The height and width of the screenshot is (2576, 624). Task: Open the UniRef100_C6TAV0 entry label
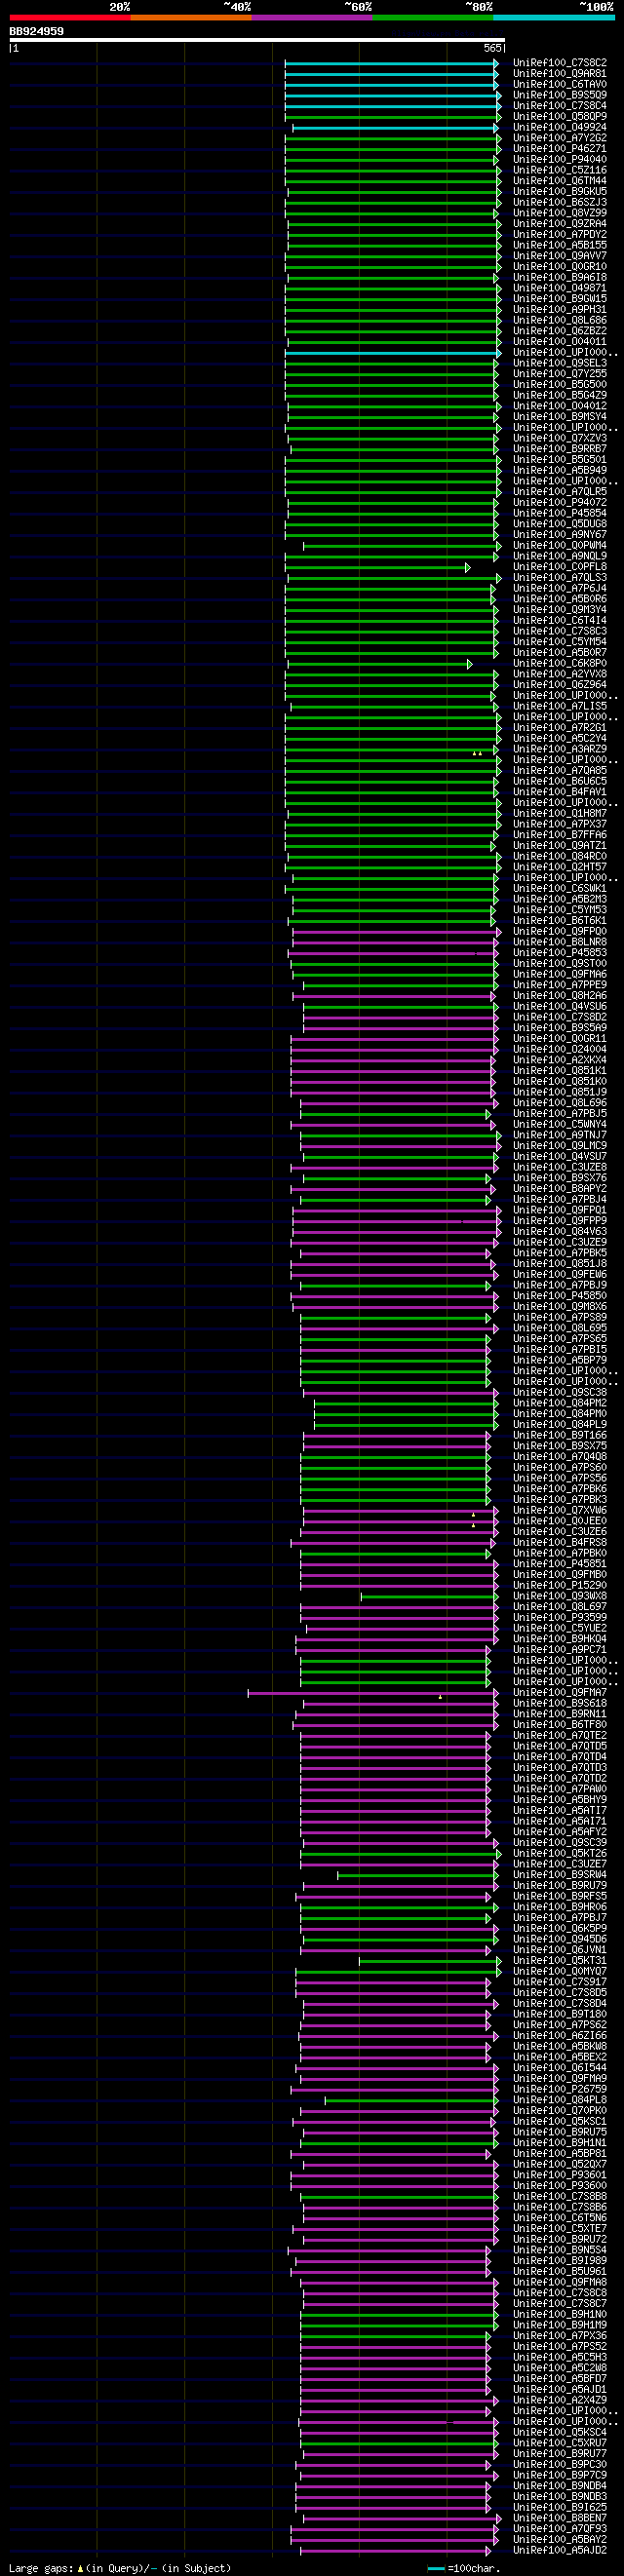tap(560, 84)
